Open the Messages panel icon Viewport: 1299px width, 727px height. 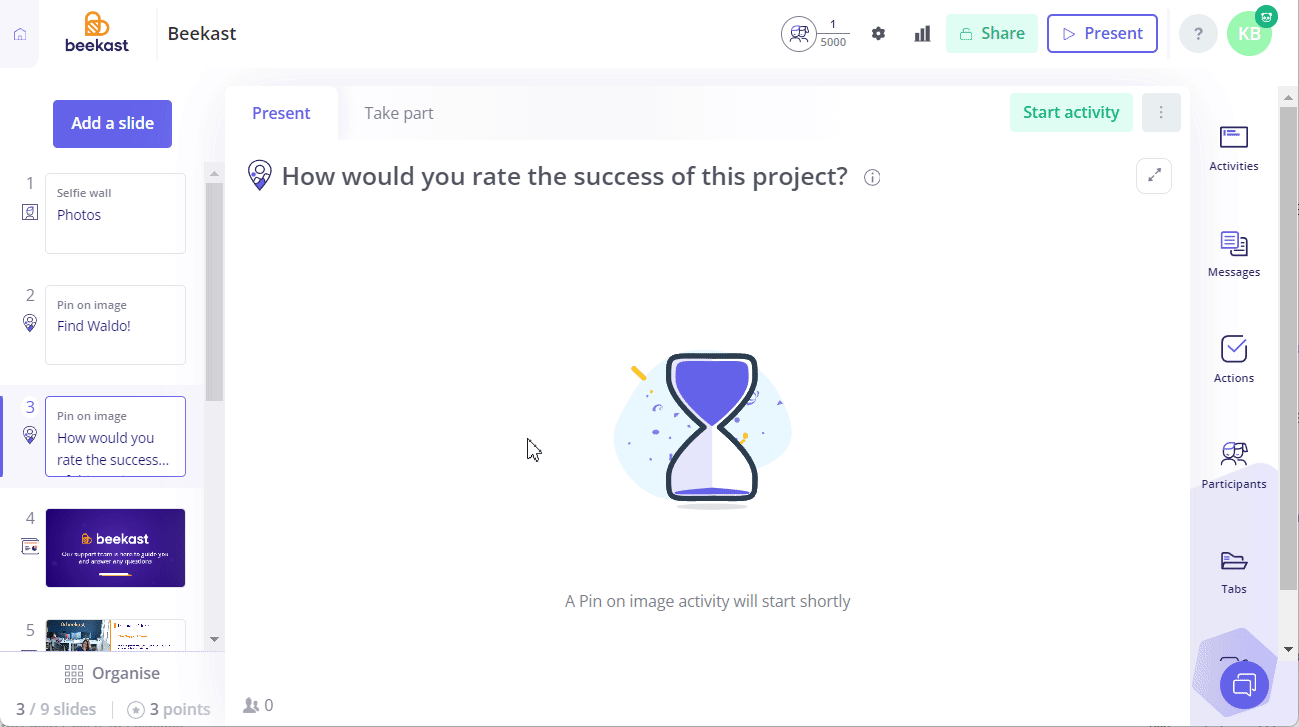(1234, 243)
